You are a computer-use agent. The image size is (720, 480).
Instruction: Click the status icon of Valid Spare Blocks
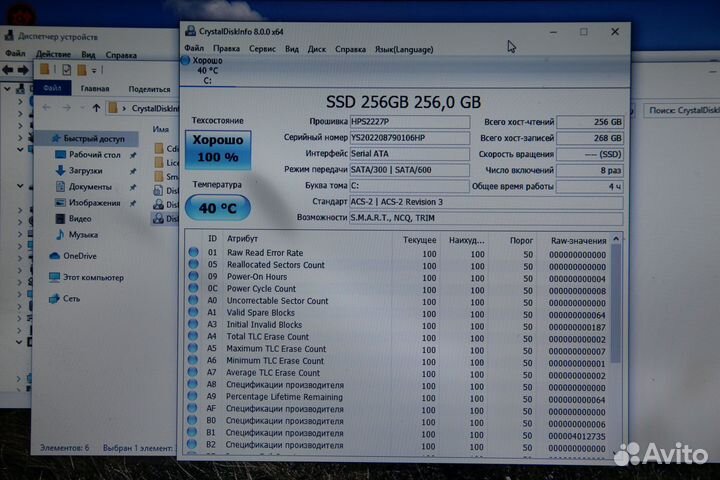coord(193,312)
